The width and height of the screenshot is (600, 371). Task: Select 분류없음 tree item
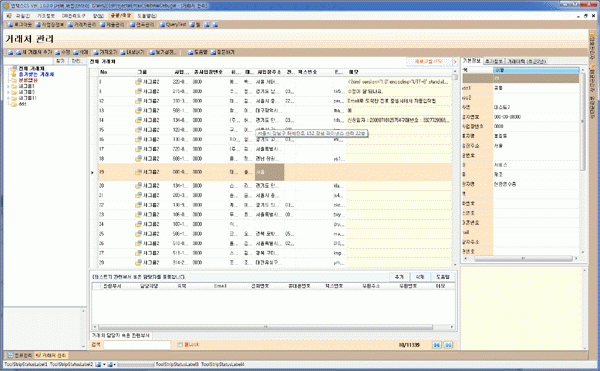click(28, 80)
